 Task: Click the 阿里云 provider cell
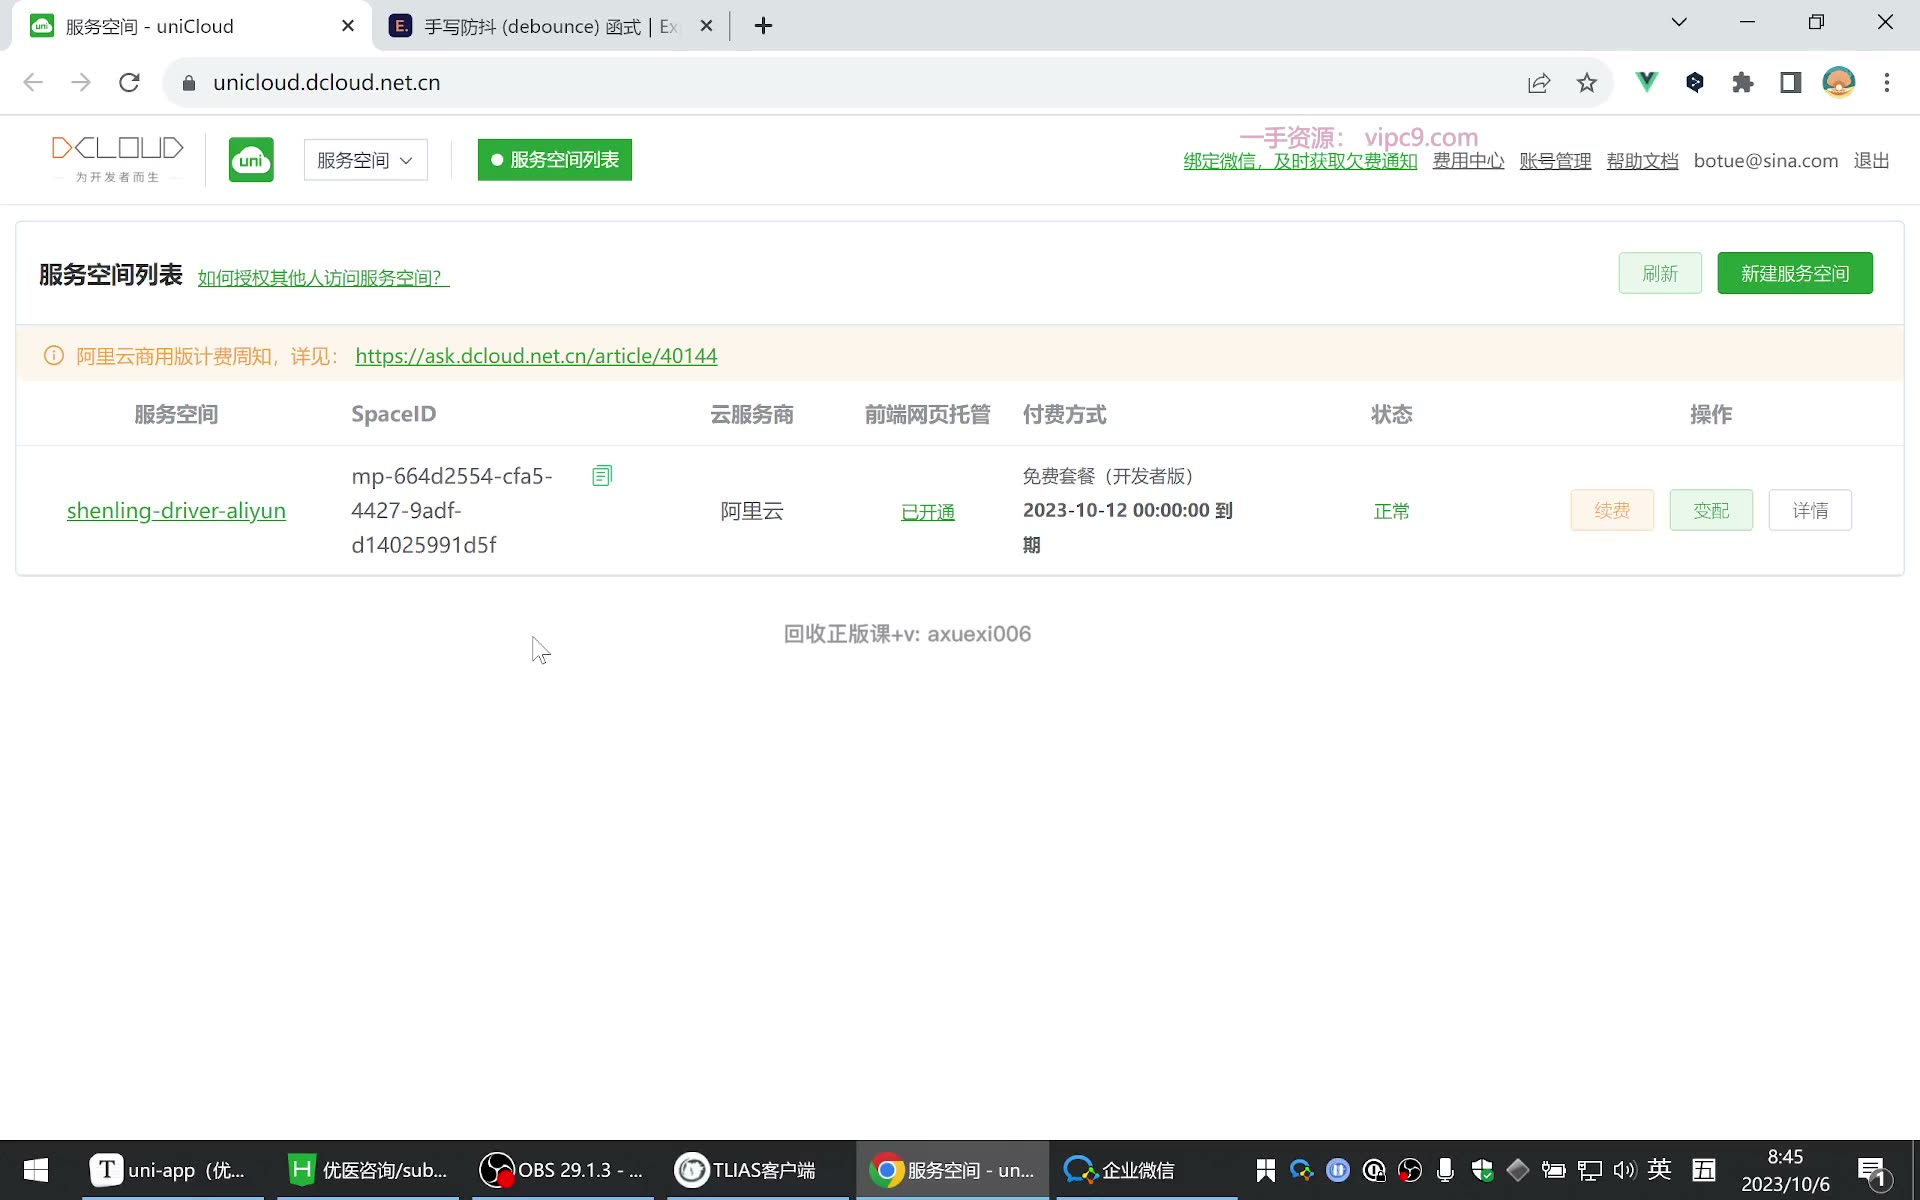tap(752, 511)
